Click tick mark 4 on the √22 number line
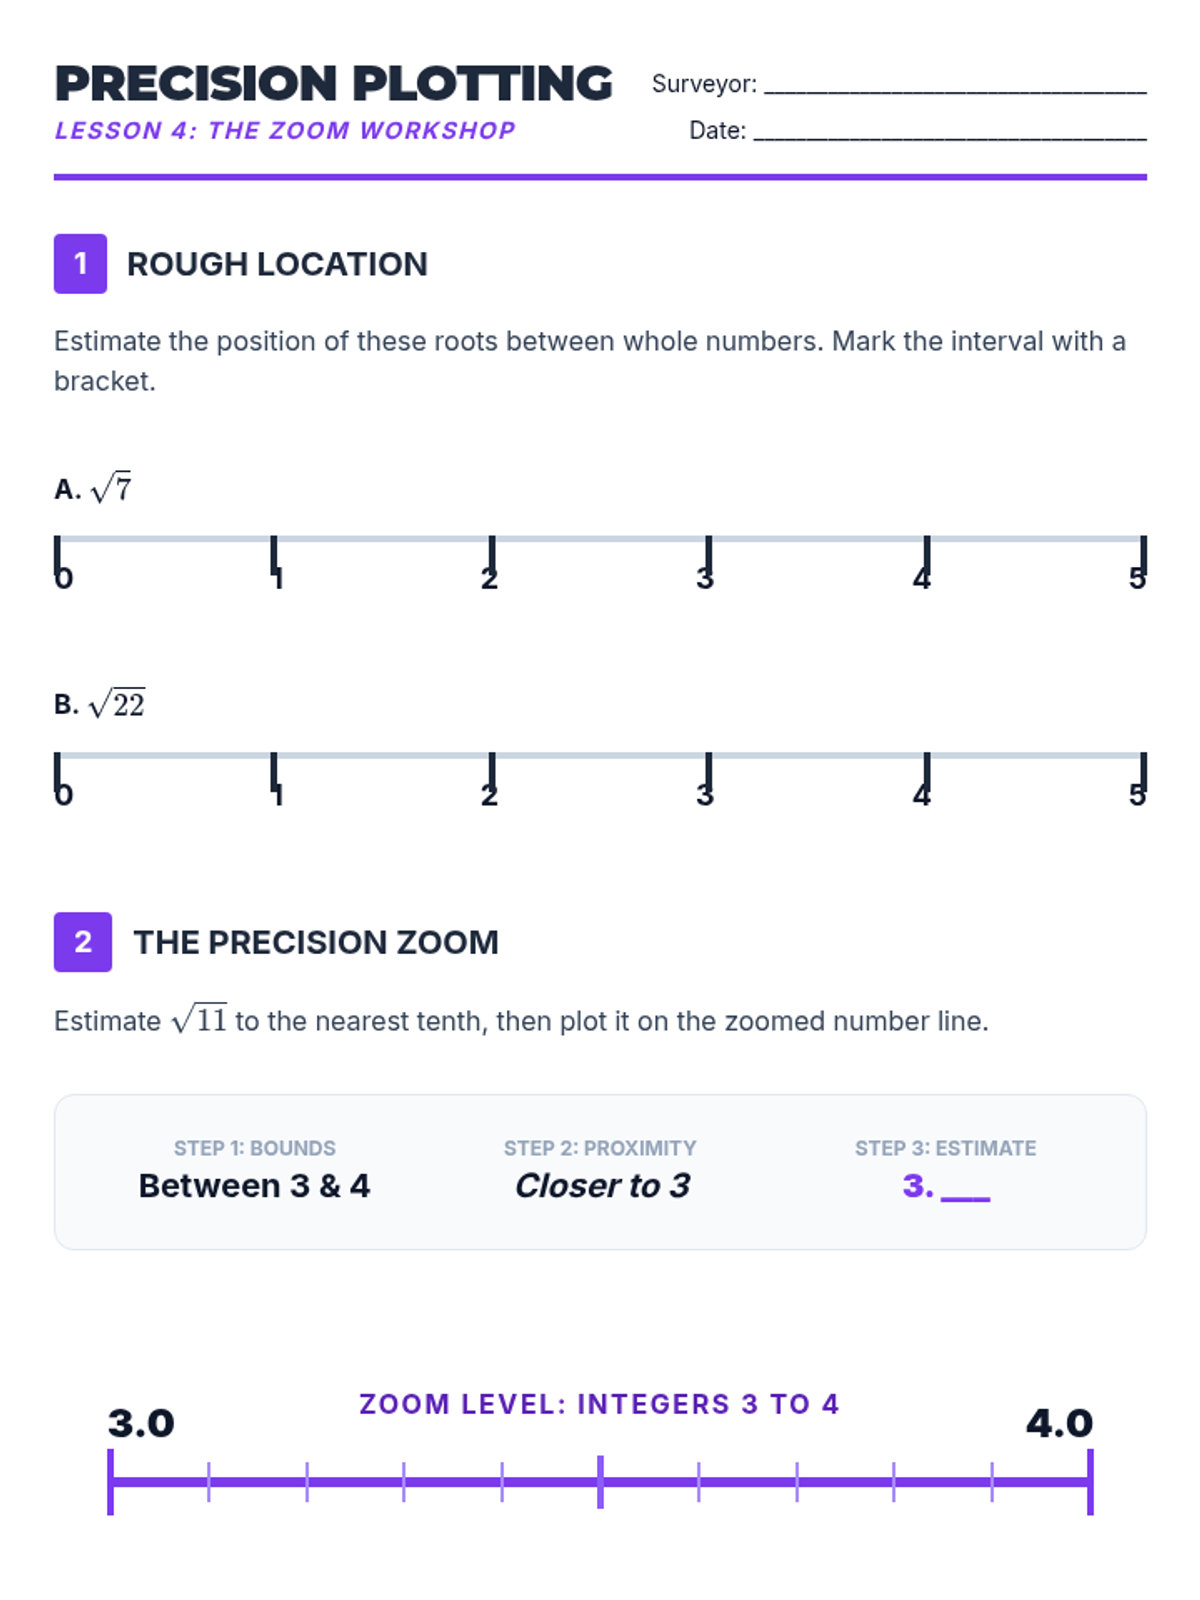Viewport: 1200px width, 1600px height. click(926, 773)
